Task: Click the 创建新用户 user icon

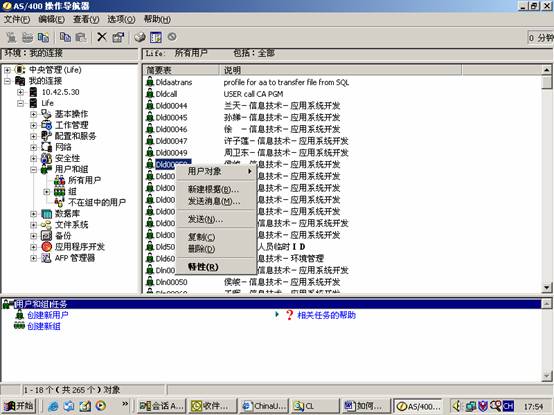Action: click(x=20, y=315)
